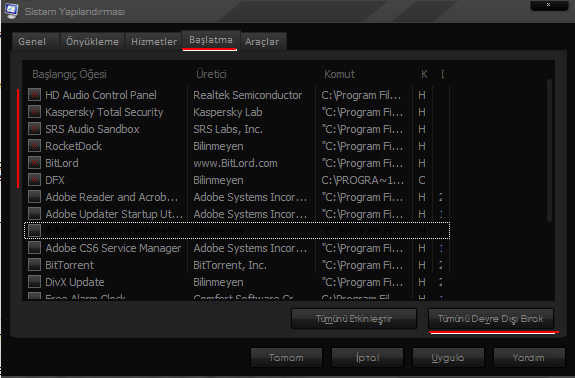Select the DivX Update row name

tap(75, 282)
